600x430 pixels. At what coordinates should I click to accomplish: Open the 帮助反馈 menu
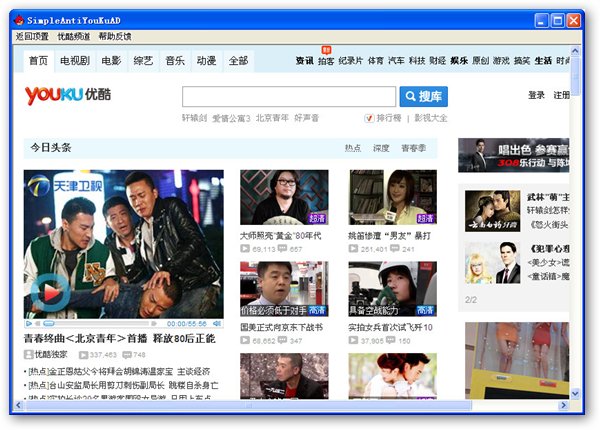[115, 36]
